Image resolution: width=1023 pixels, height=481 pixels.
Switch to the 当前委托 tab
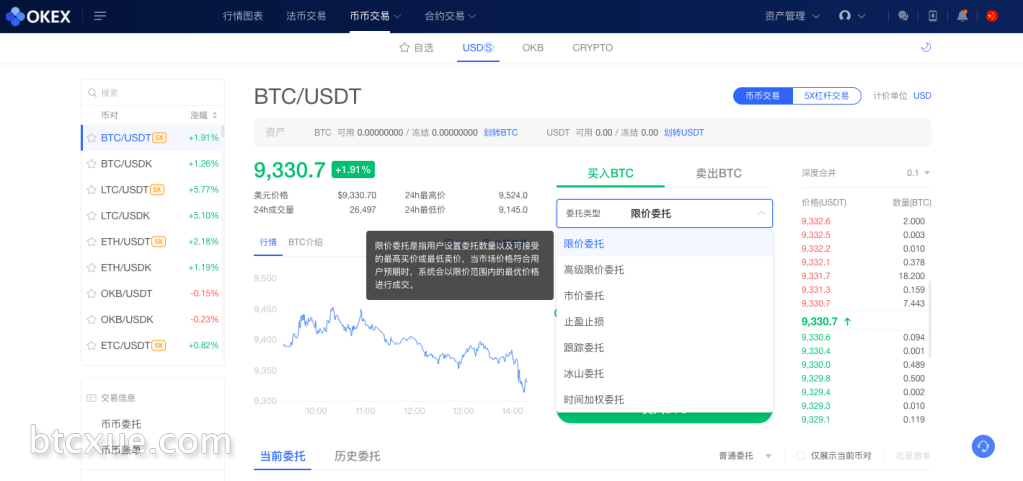coord(282,456)
